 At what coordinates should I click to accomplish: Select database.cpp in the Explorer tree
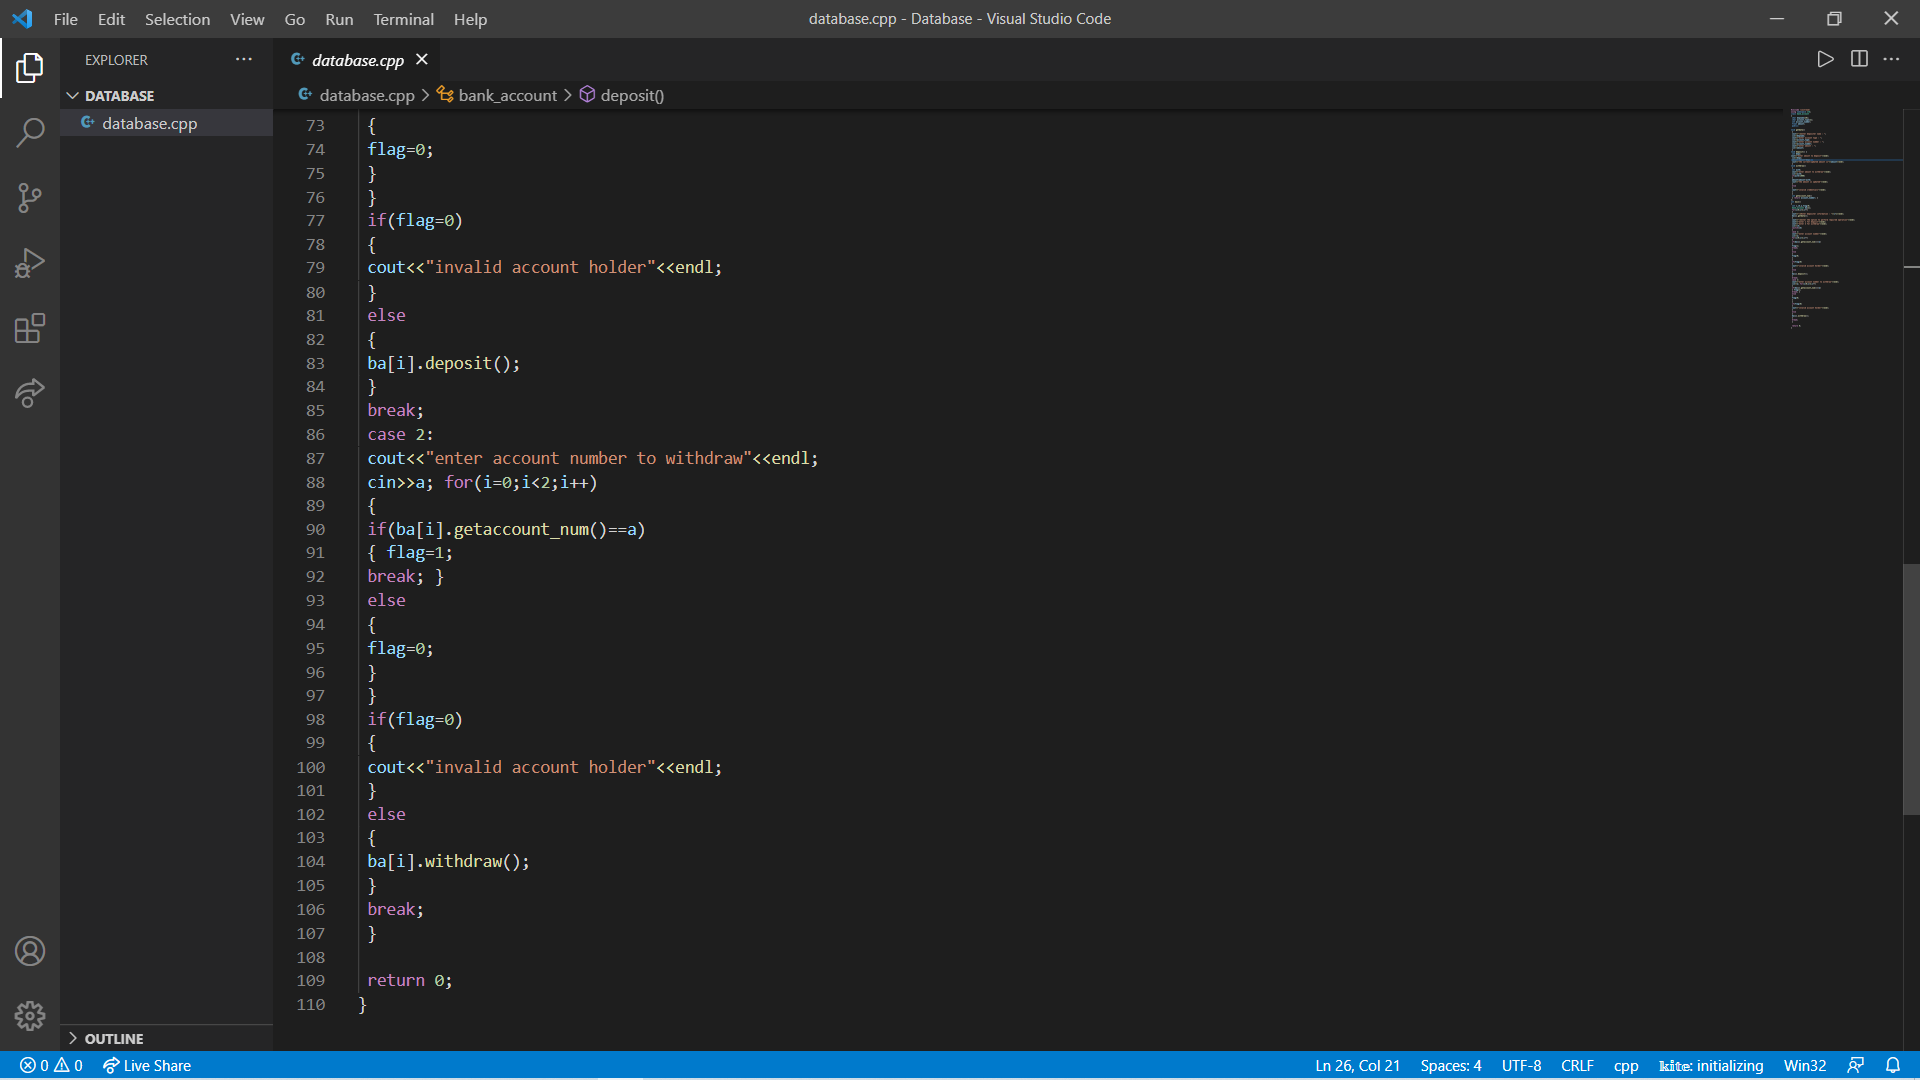(149, 123)
